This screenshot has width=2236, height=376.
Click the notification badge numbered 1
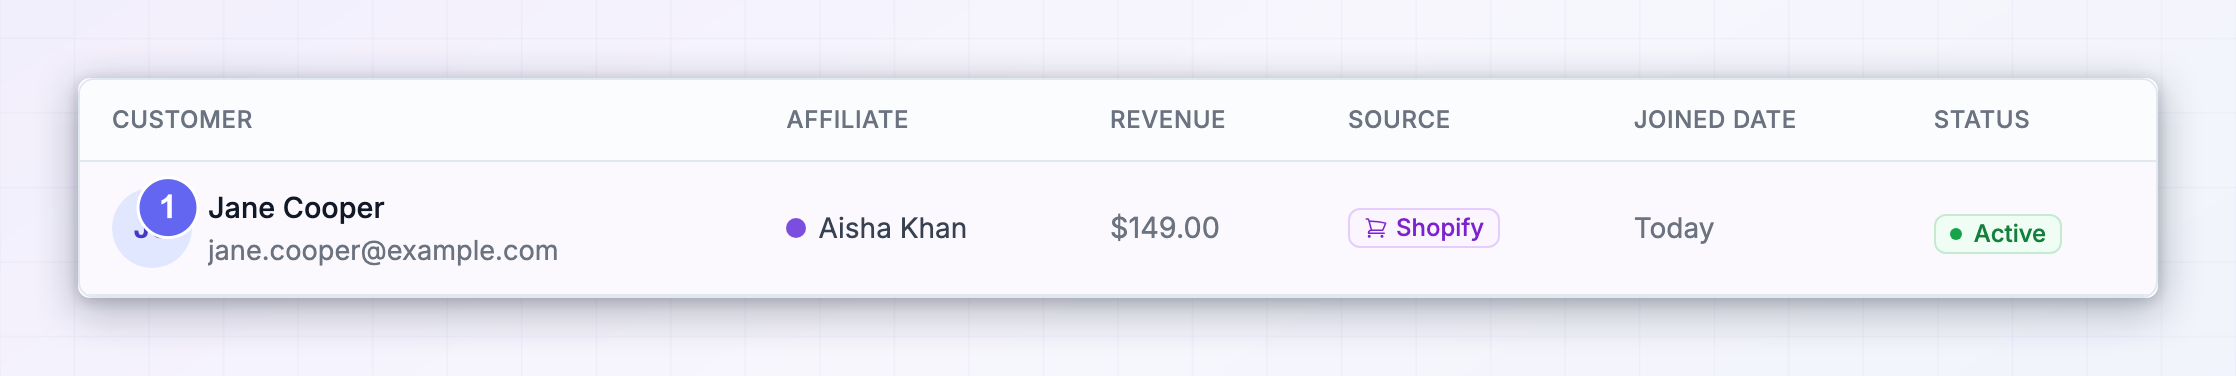coord(167,207)
